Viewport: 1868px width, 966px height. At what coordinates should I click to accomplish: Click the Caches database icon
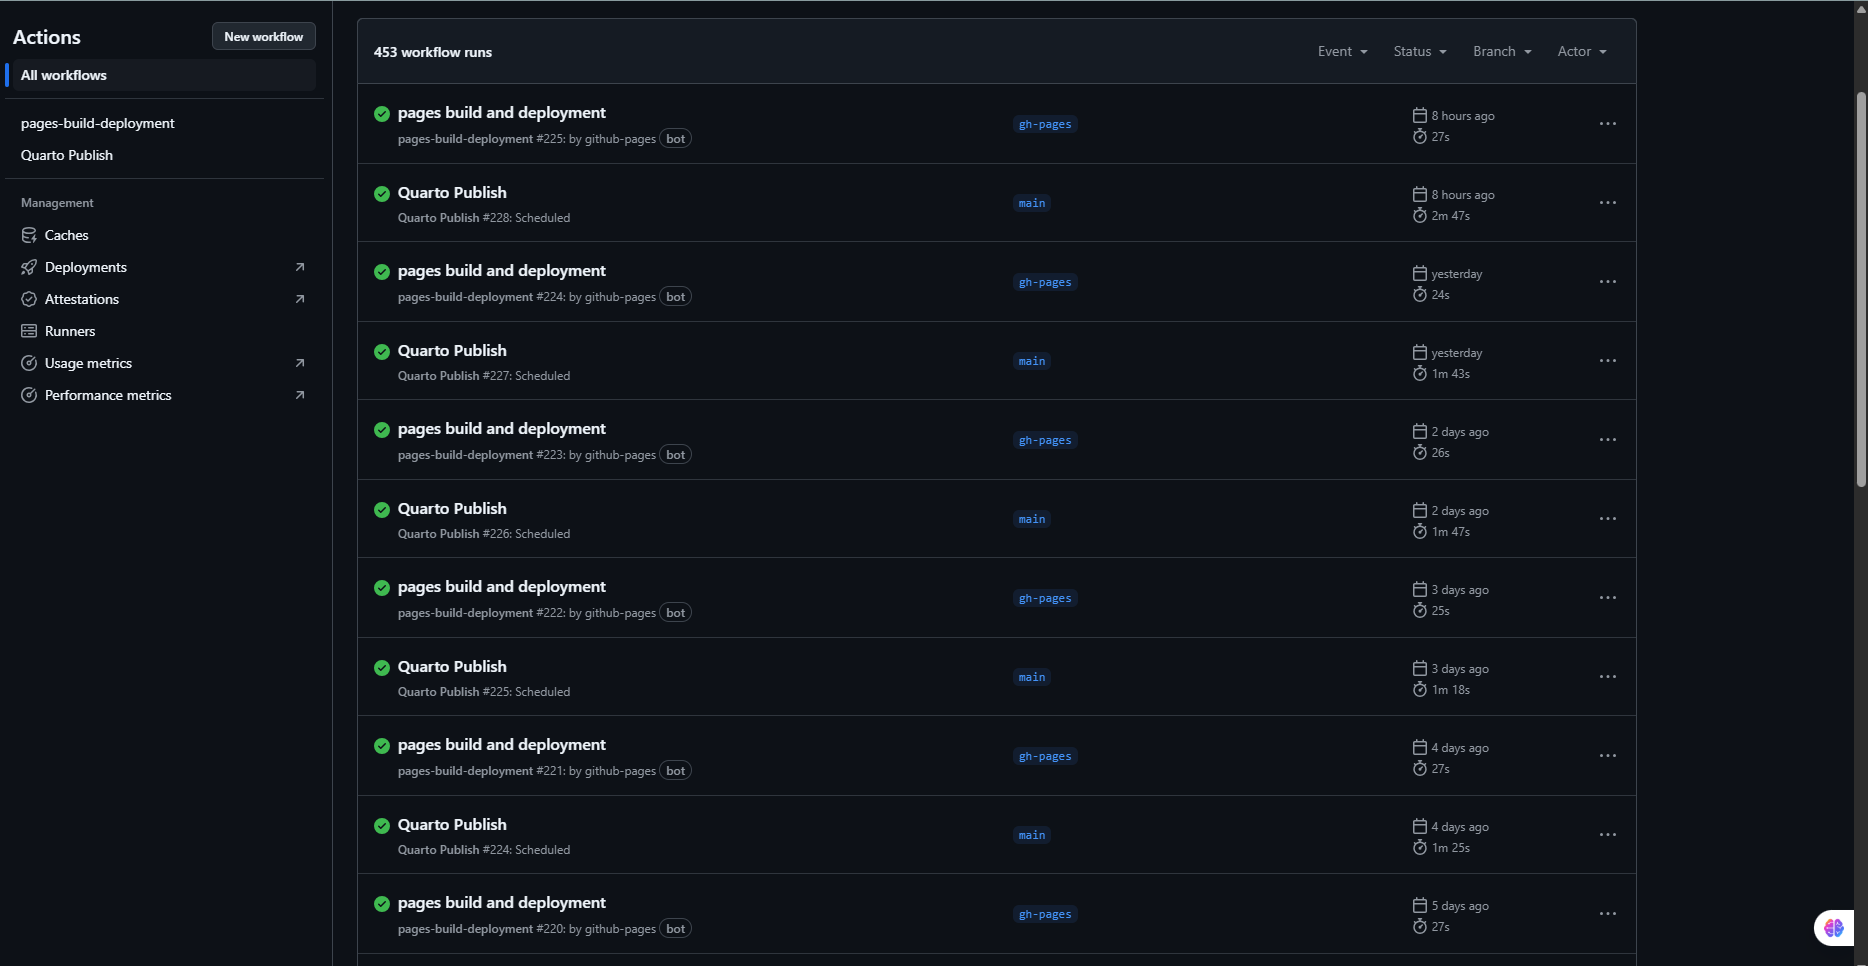[x=29, y=235]
